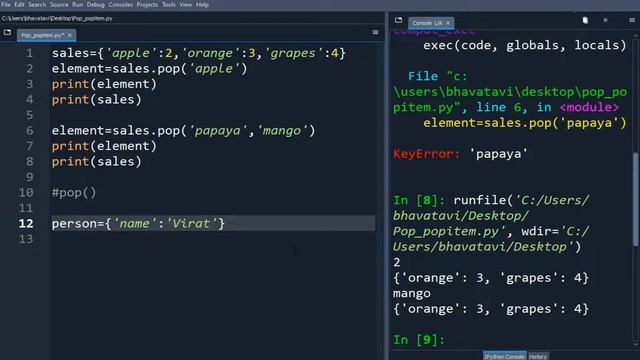Click the console output 'mango'
The height and width of the screenshot is (360, 640).
411,293
